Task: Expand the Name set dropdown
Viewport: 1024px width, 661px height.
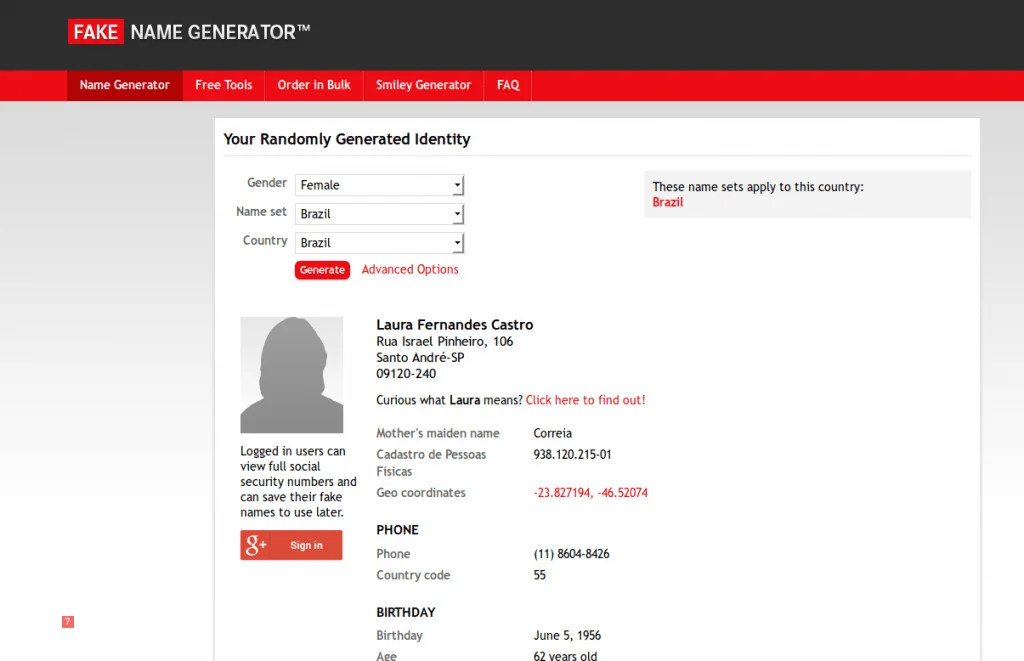Action: point(379,214)
